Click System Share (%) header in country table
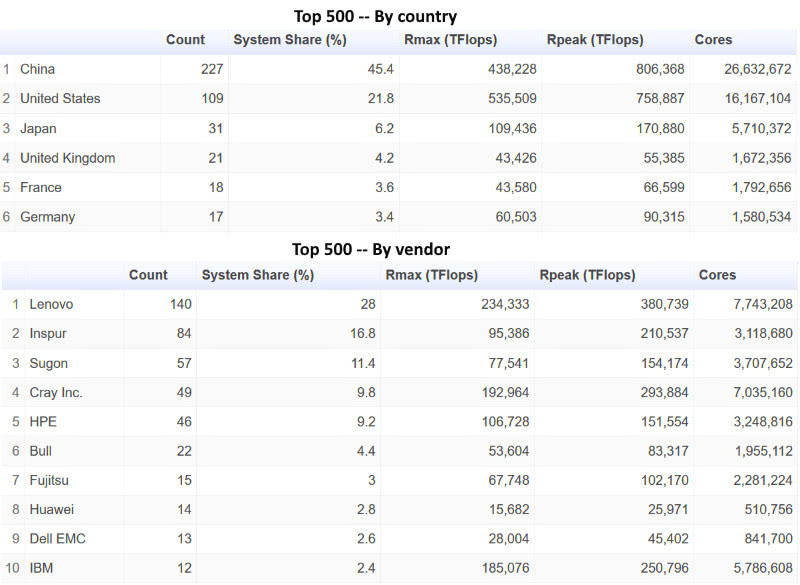This screenshot has height=585, width=800. pos(290,40)
